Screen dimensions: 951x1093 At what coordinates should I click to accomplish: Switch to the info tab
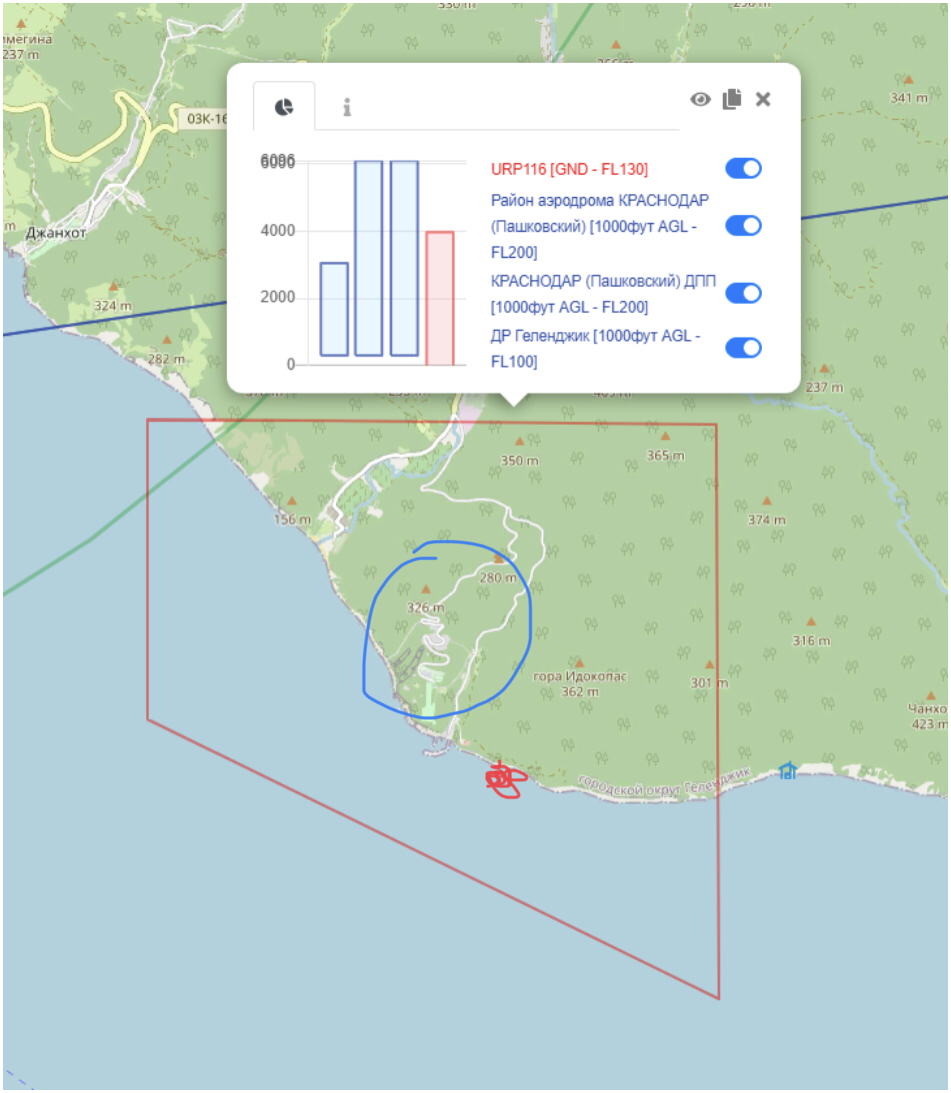(347, 107)
